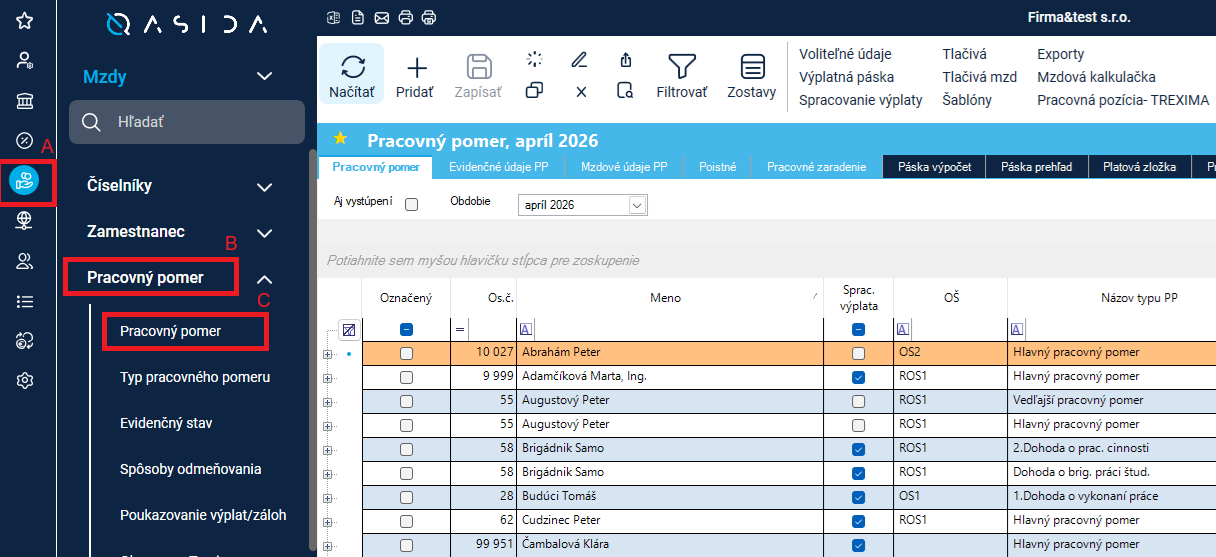Toggle Sprac. výplata for Čambalová Klára

click(858, 545)
